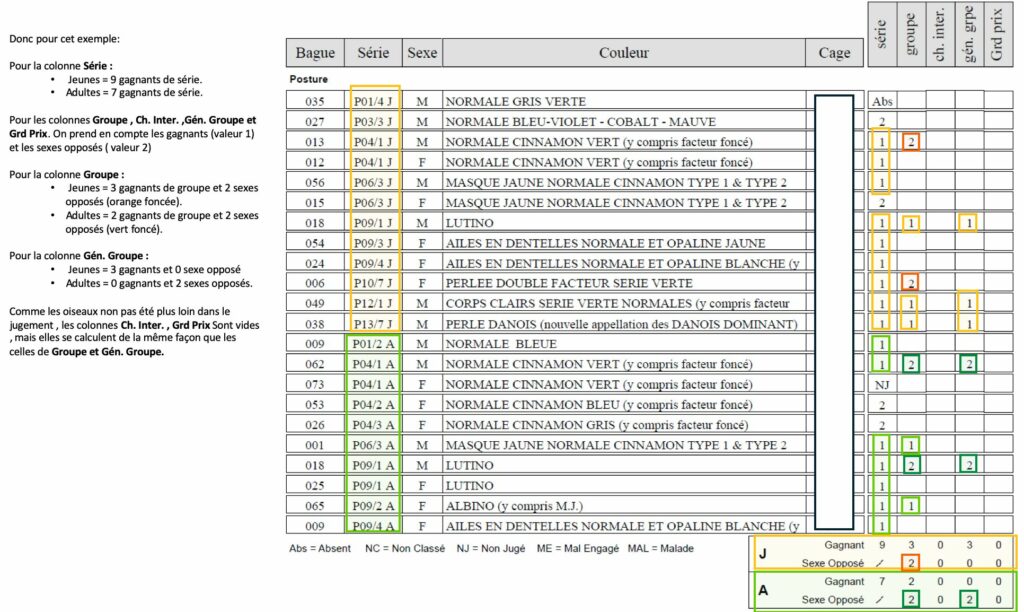The image size is (1024, 612).
Task: Click the Bague column header
Action: [x=315, y=53]
